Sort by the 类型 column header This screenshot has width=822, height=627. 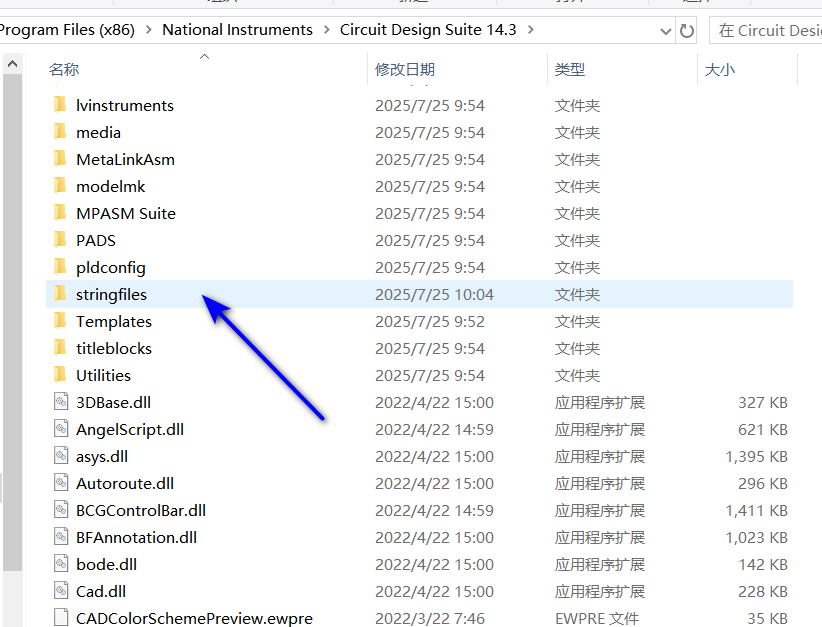570,69
